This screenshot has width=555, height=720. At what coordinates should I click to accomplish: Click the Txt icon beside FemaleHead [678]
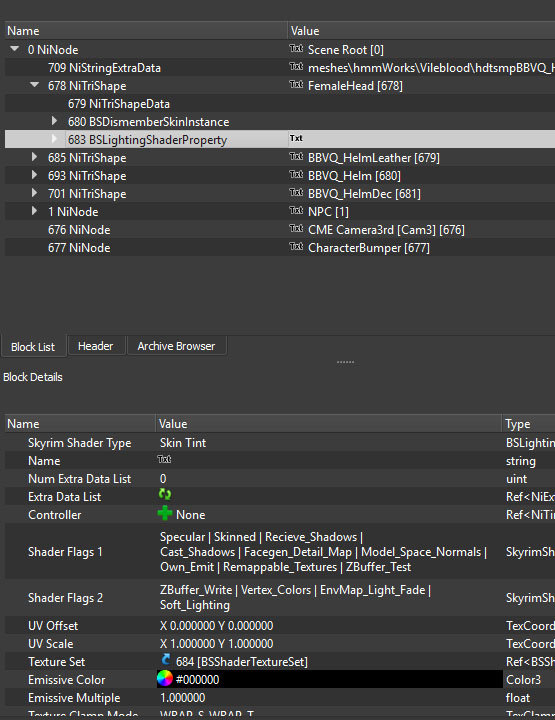[296, 84]
